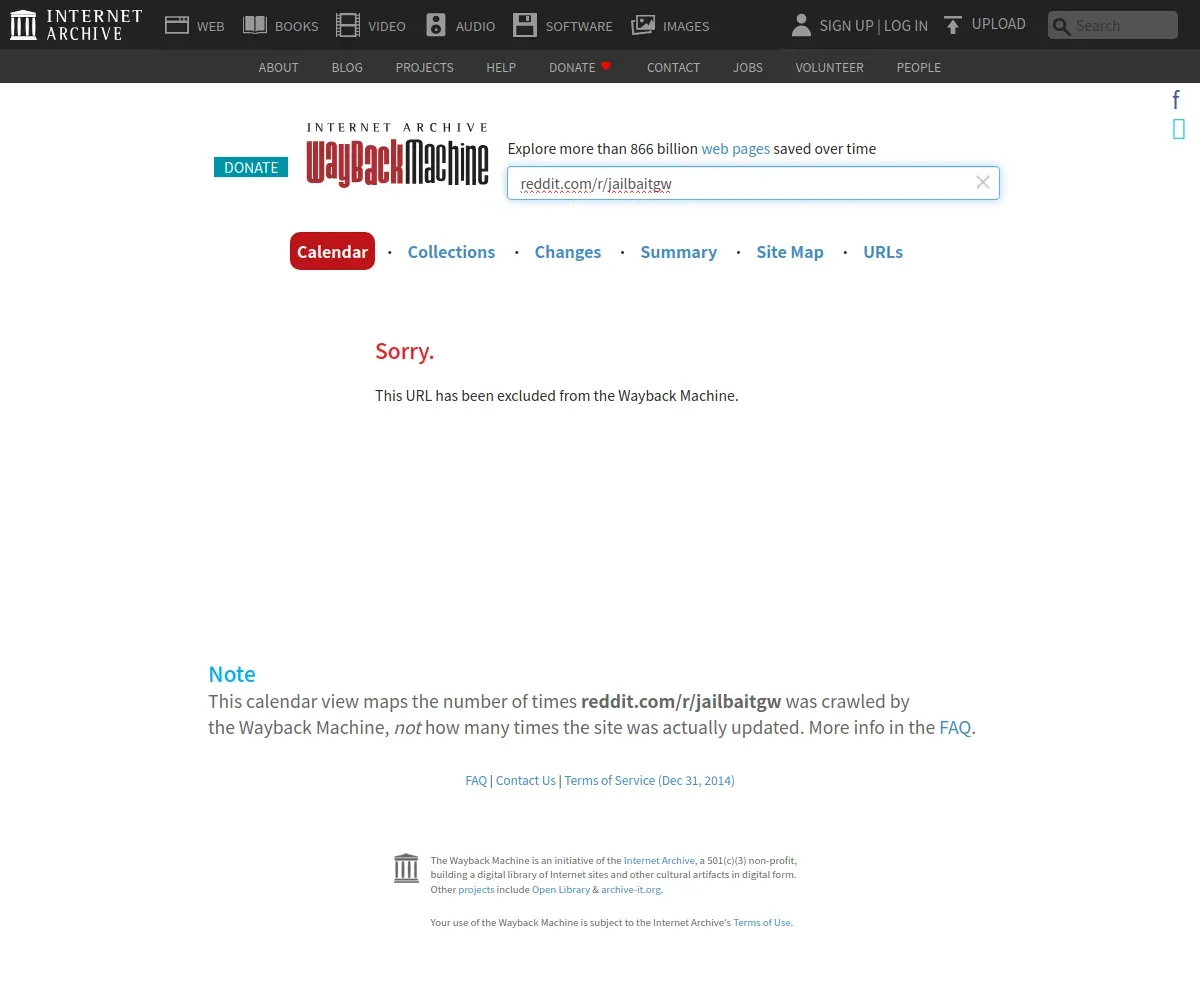Clear the Wayback URL field with X
Image resolution: width=1200 pixels, height=1000 pixels.
(983, 182)
